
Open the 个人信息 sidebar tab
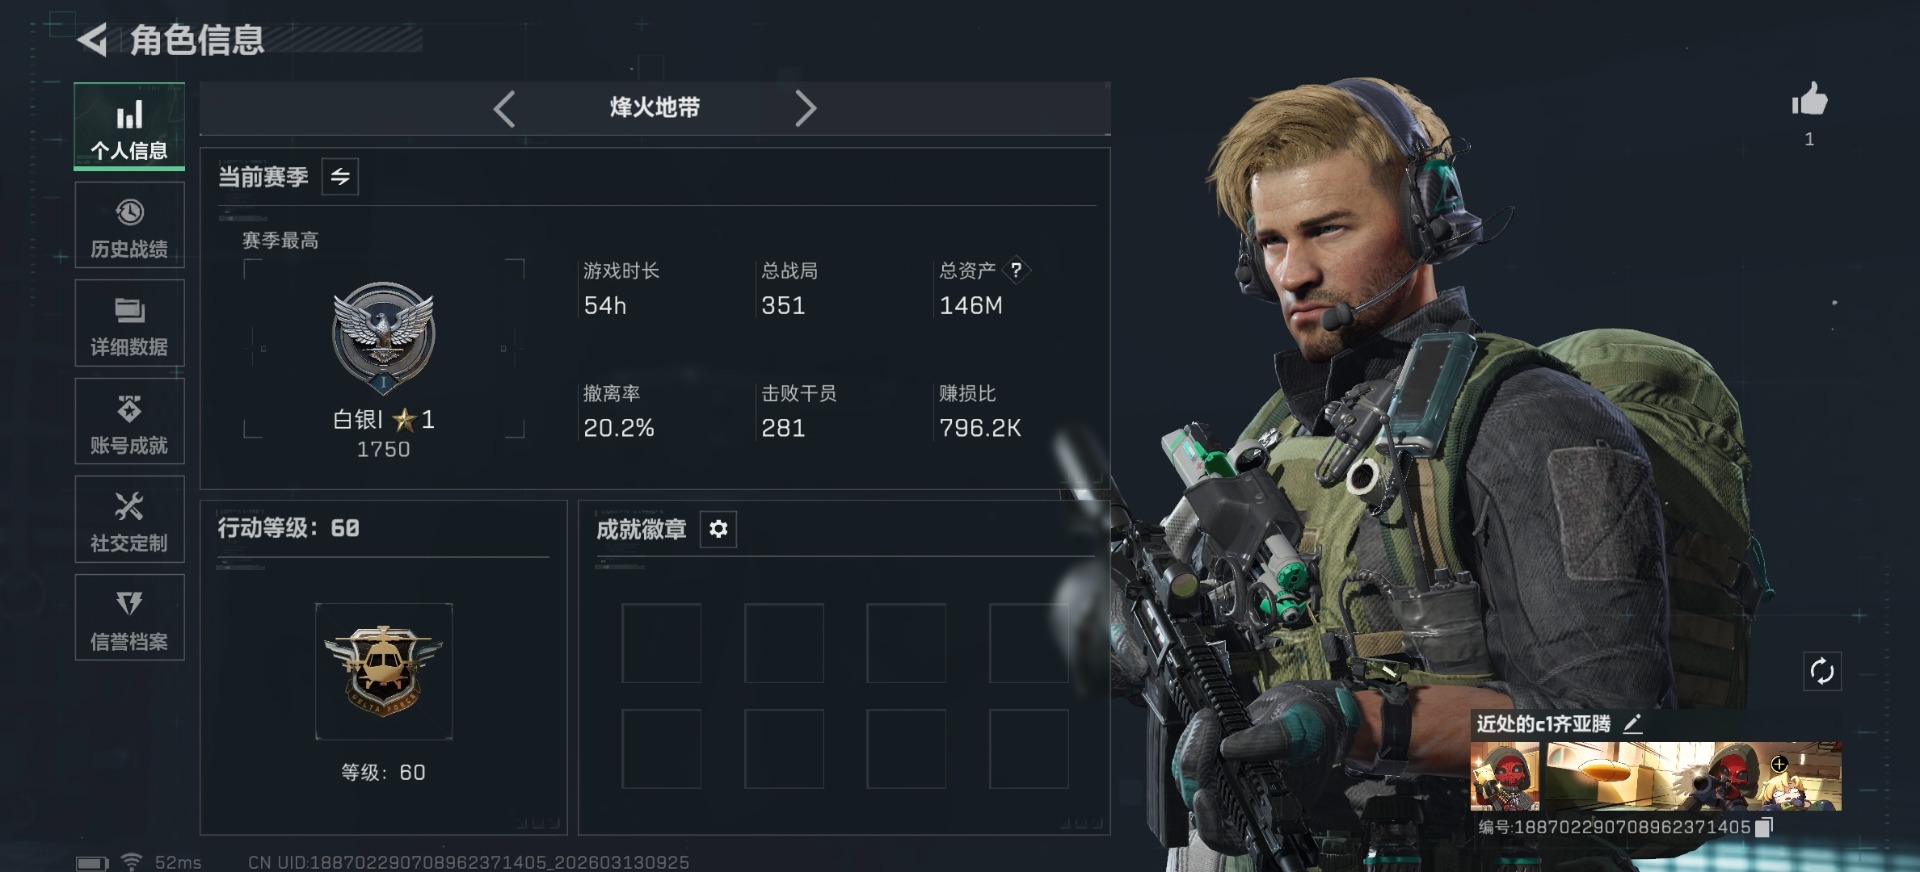point(129,126)
